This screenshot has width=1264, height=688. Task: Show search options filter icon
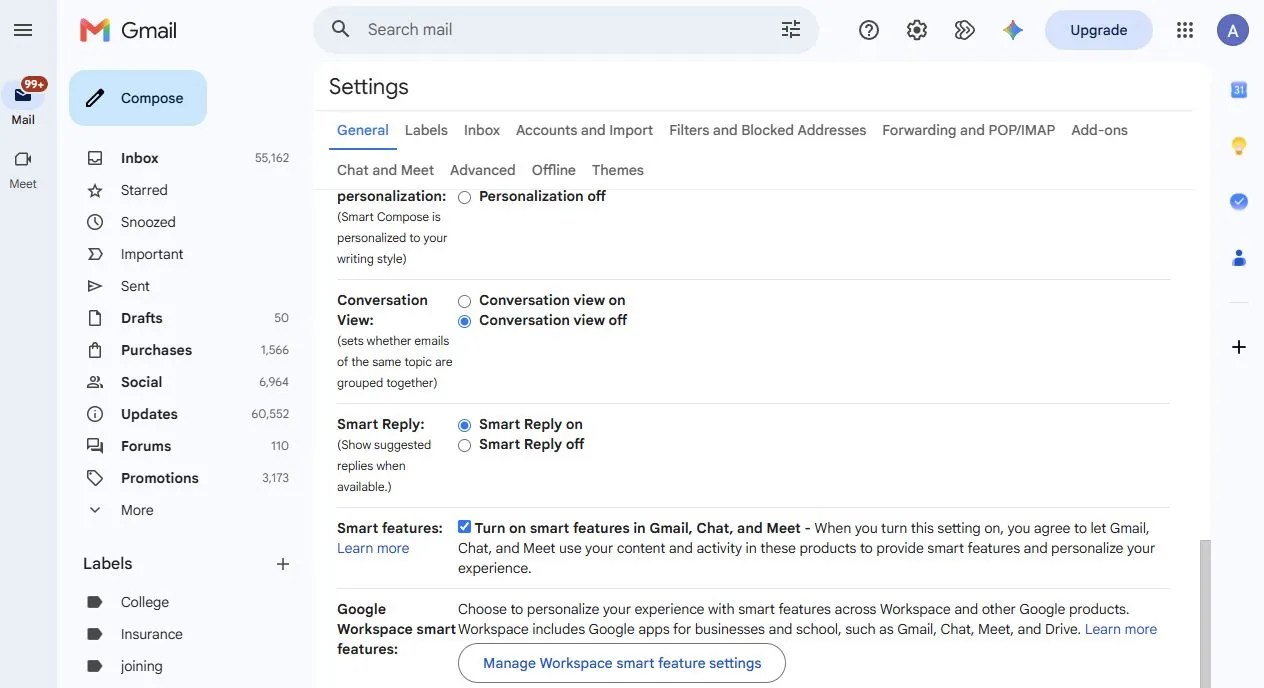pyautogui.click(x=791, y=30)
